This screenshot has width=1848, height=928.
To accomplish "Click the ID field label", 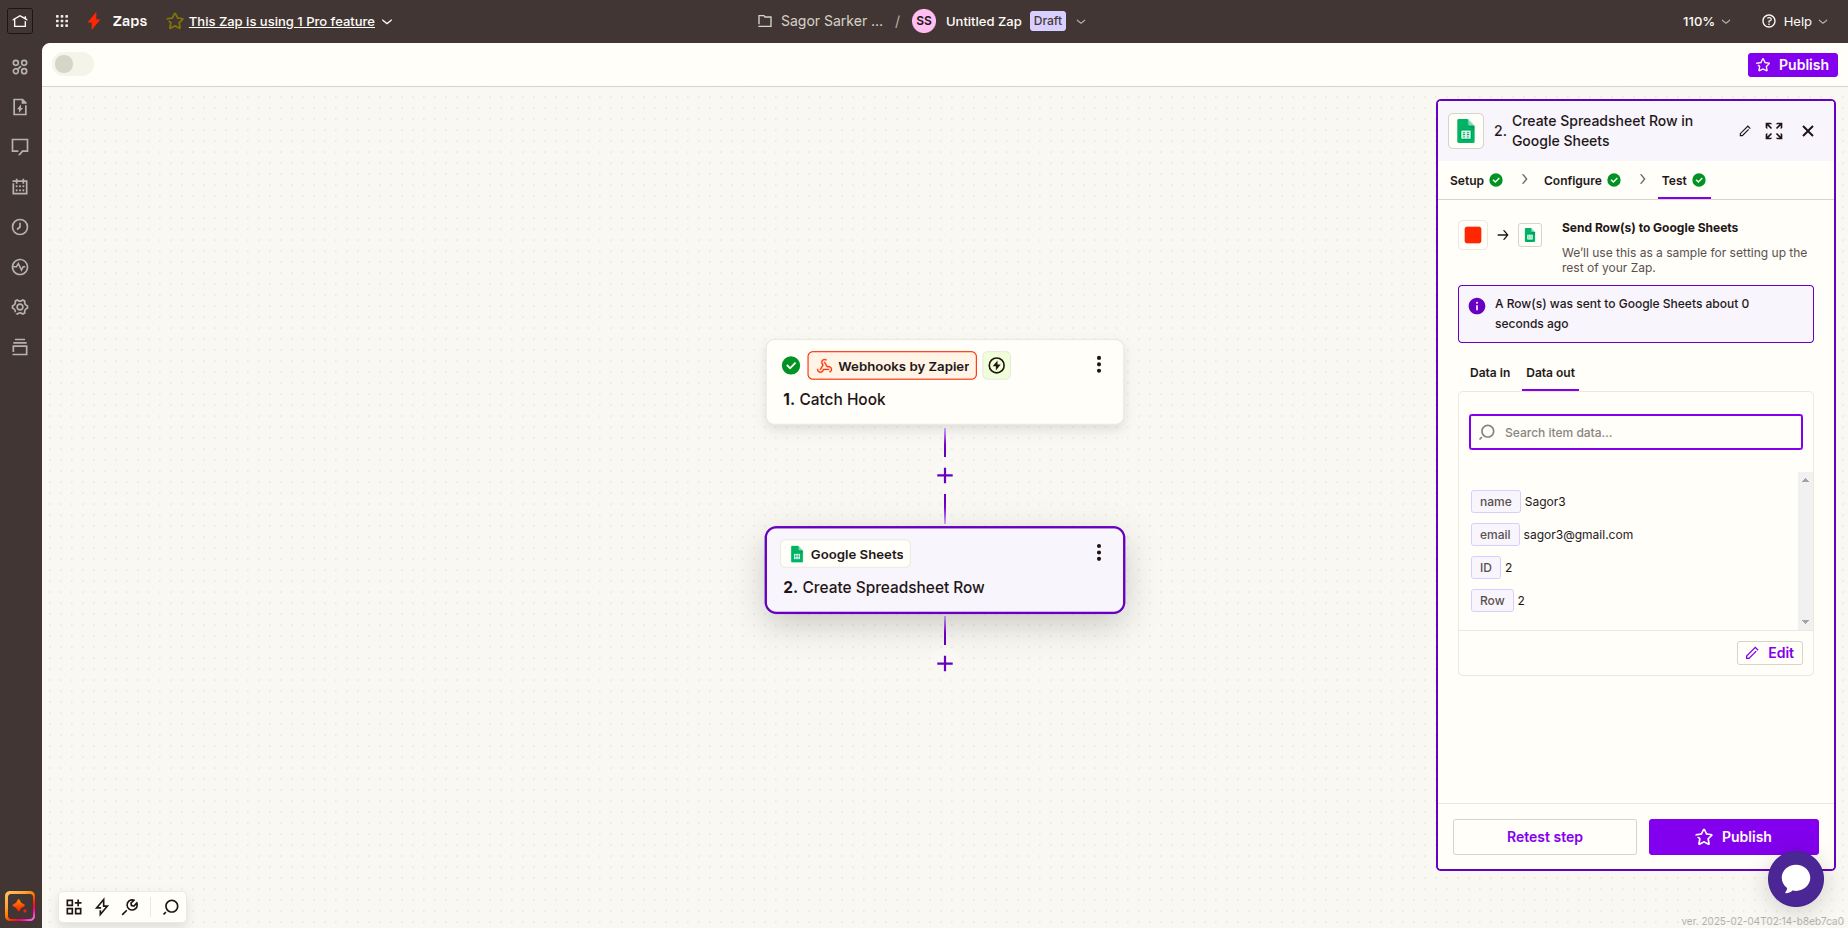I will (x=1486, y=568).
